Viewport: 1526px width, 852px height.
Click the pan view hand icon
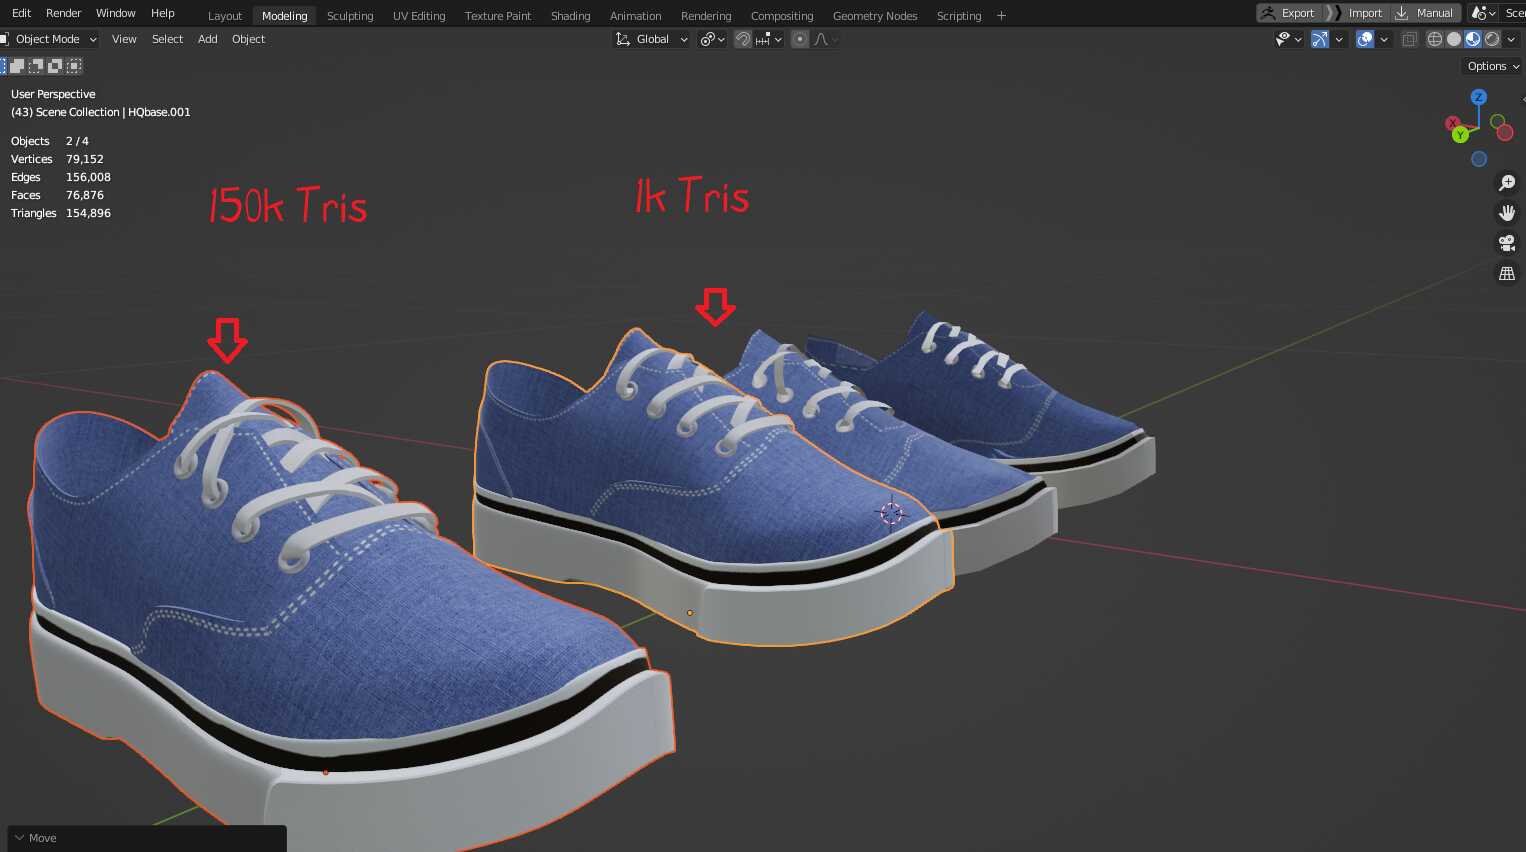(x=1506, y=213)
